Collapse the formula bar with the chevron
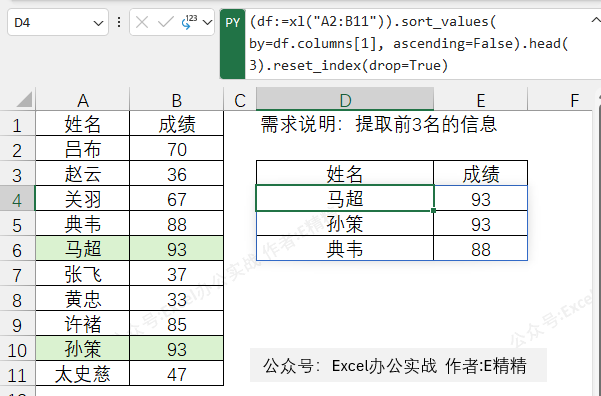This screenshot has height=396, width=601. coord(595,20)
